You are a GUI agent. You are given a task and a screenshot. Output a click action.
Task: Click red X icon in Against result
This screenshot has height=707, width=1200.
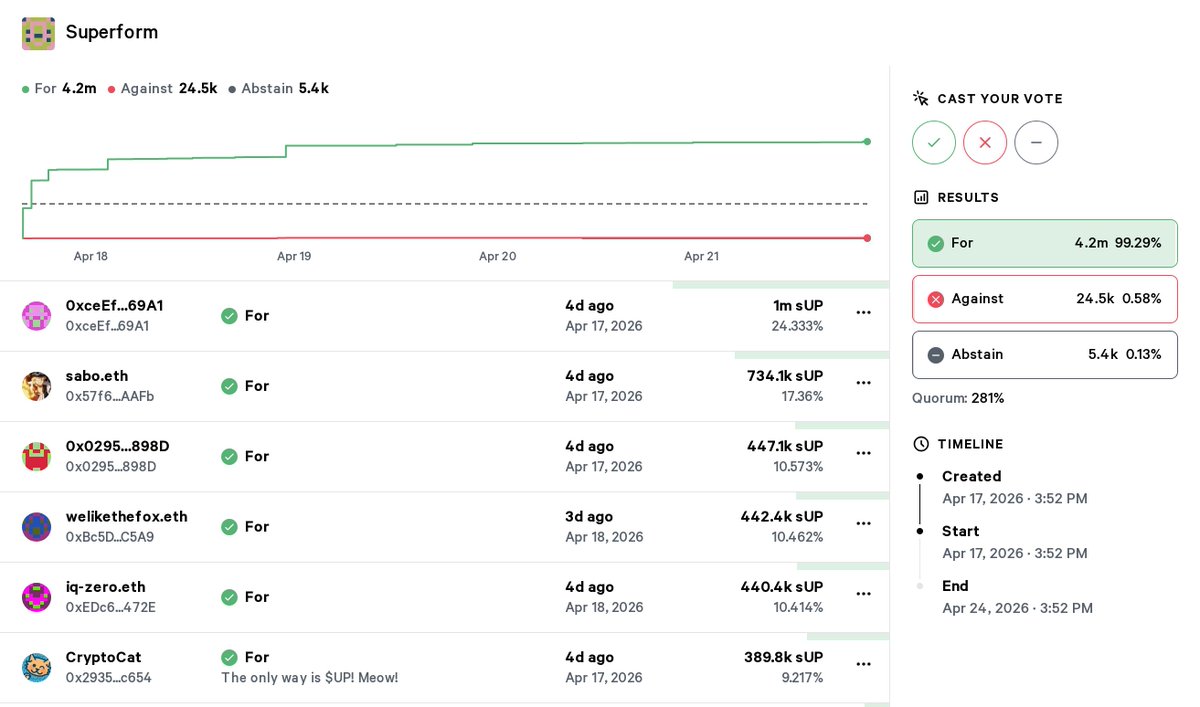click(x=936, y=299)
